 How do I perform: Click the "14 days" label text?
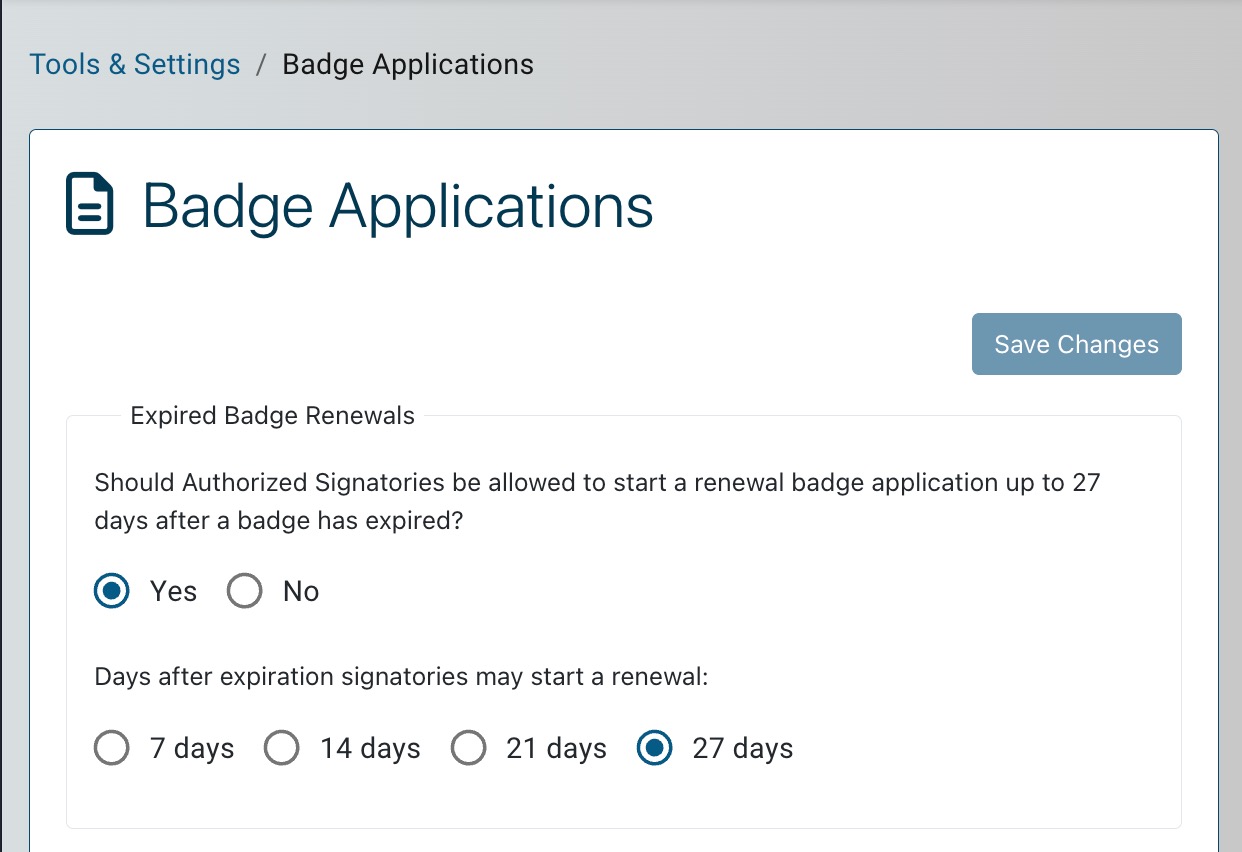[x=370, y=749]
